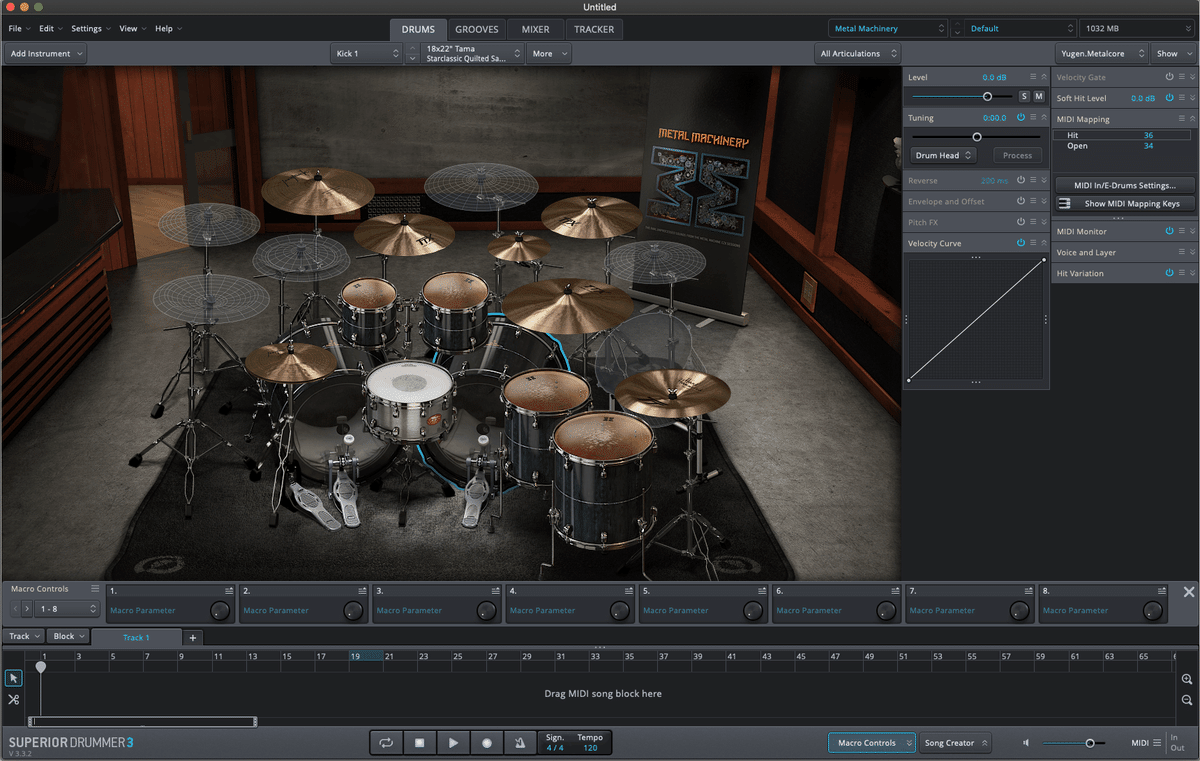Select the arrow tool in the song track panel
Viewport: 1200px width, 761px height.
coord(13,678)
